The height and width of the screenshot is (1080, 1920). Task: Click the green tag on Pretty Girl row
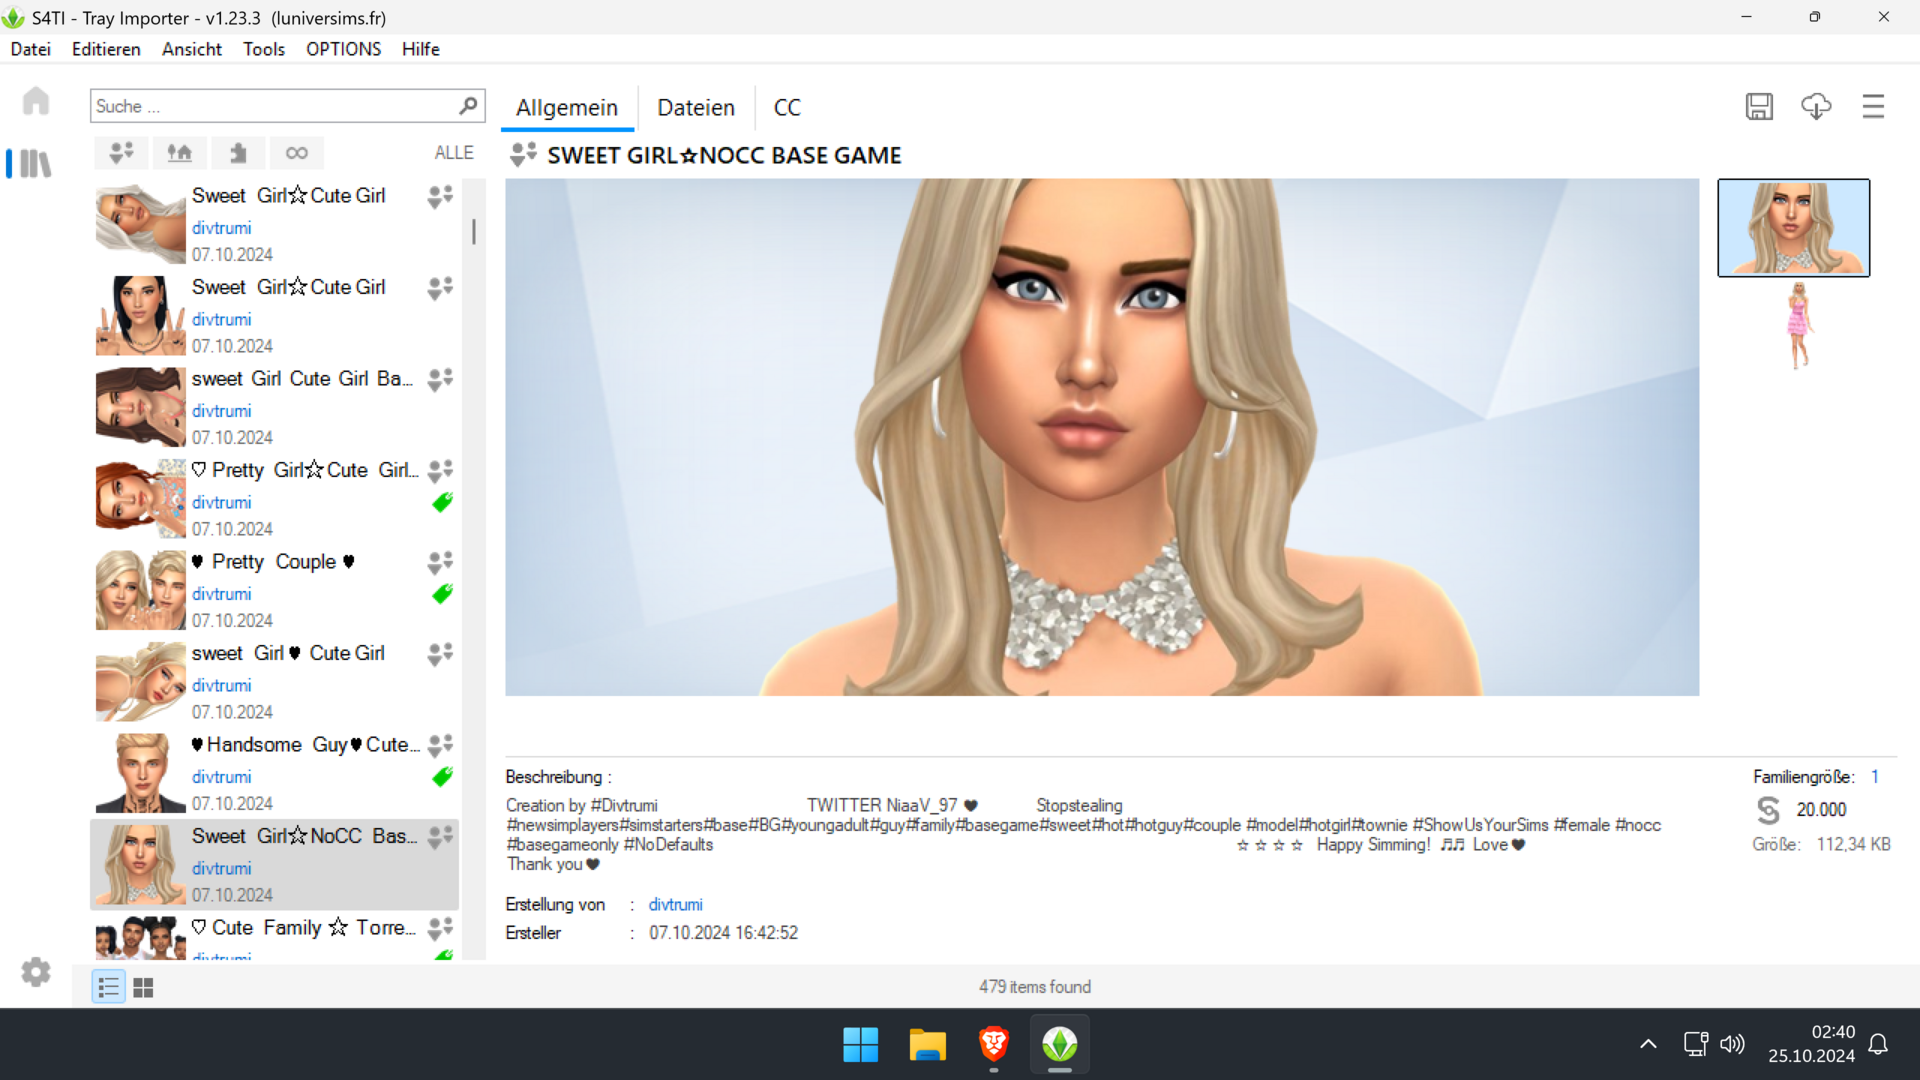pyautogui.click(x=442, y=502)
